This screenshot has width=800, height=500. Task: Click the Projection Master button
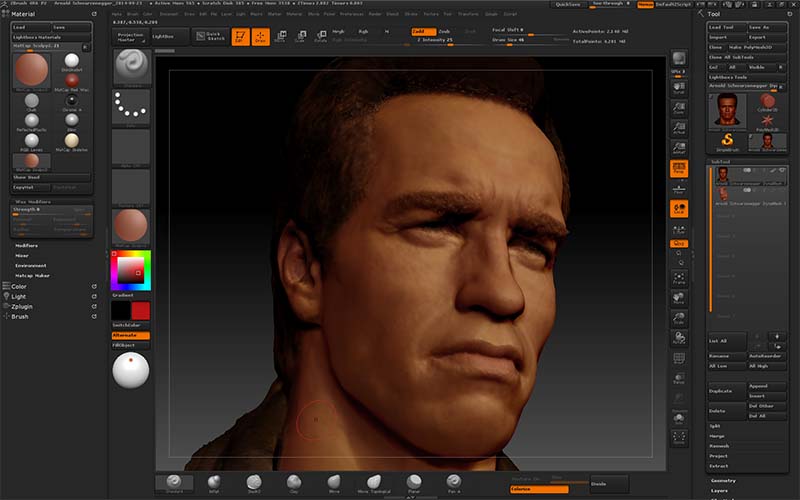coord(131,37)
